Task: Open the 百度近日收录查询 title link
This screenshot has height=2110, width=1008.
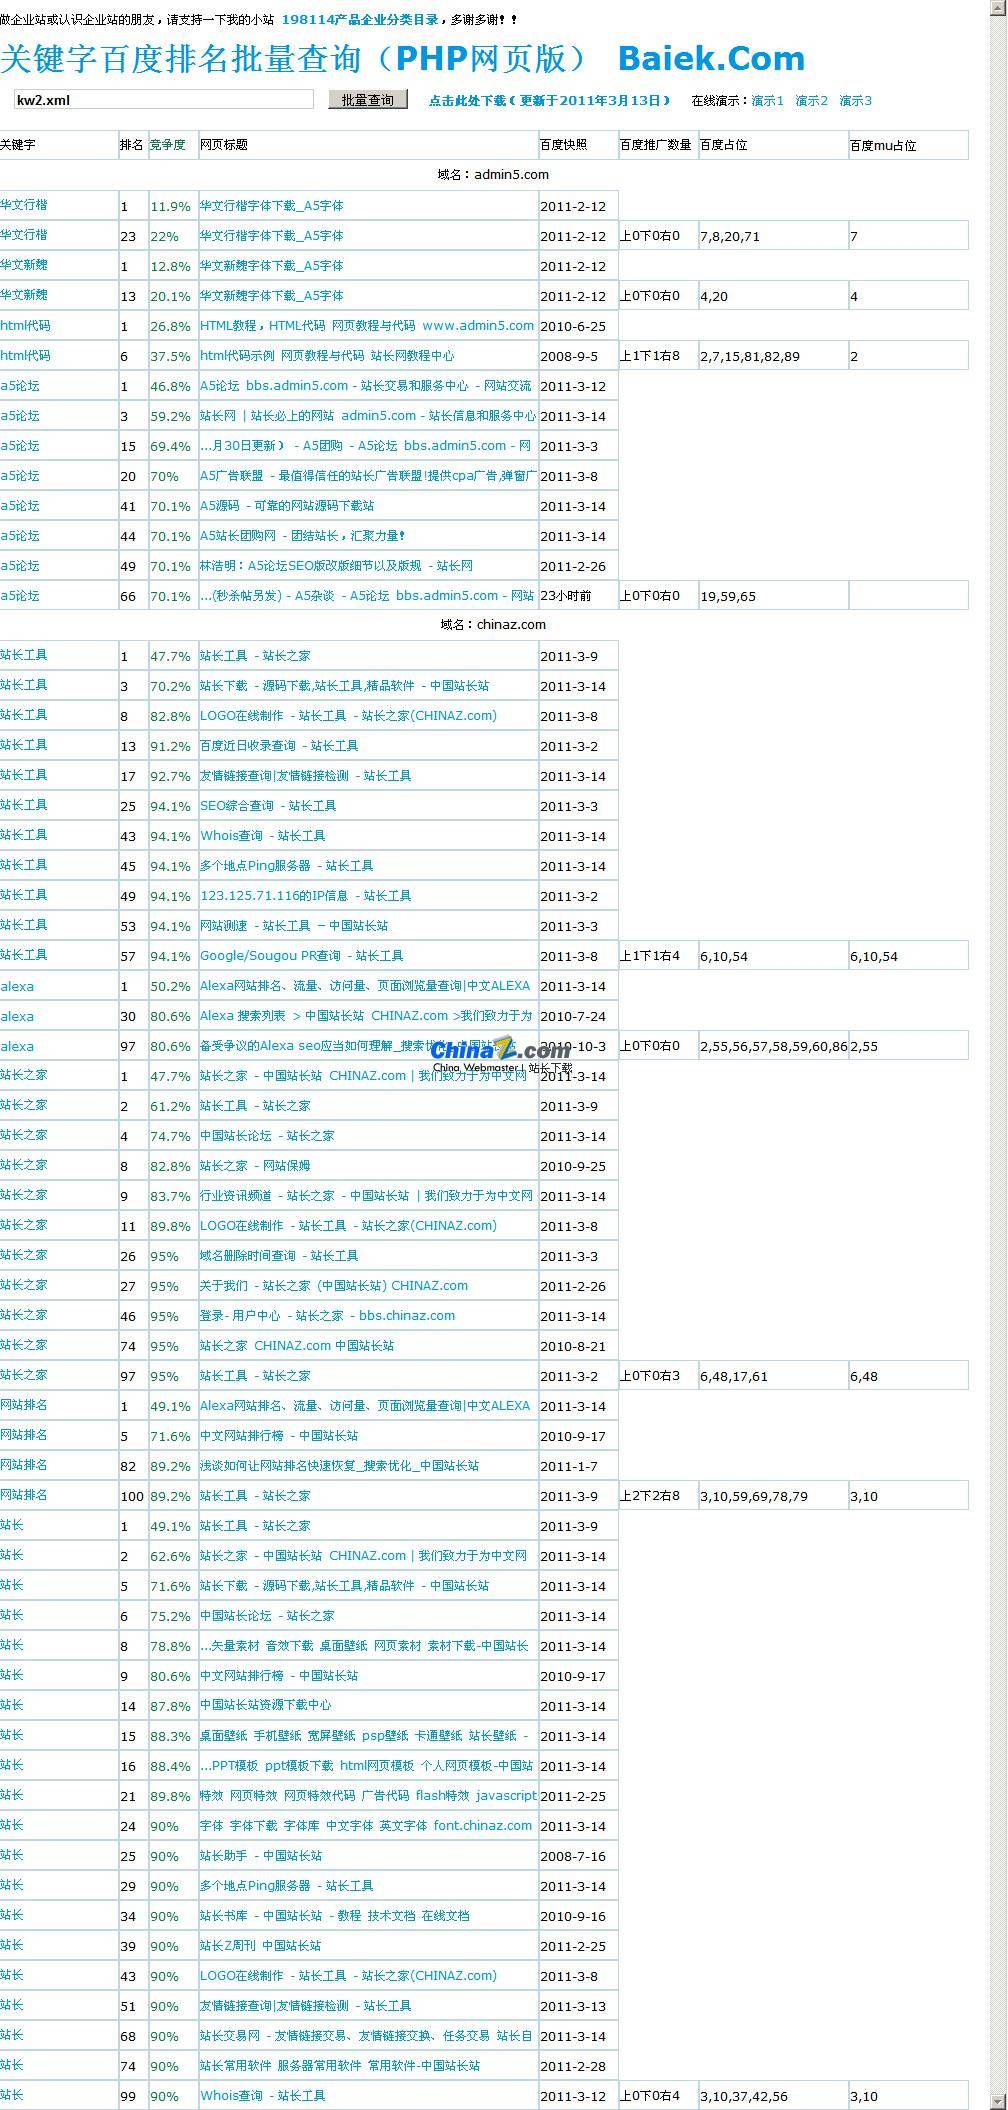Action: (x=279, y=746)
